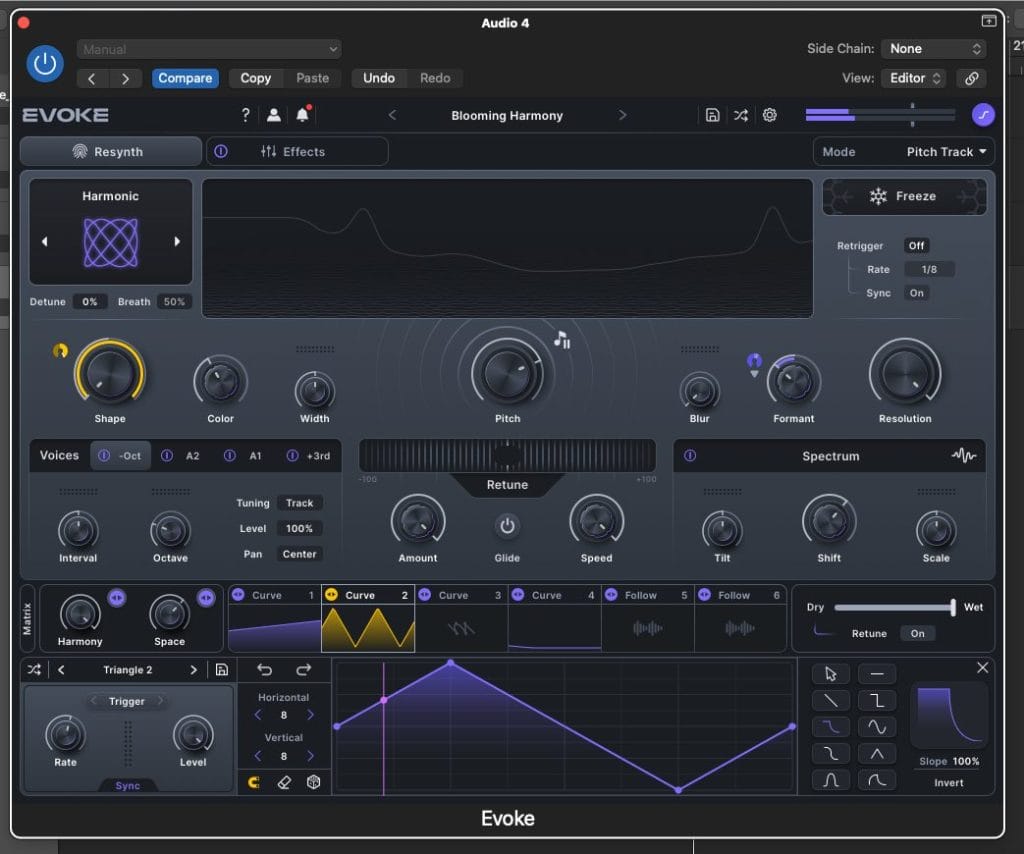Click the Compare button
Image resolution: width=1024 pixels, height=854 pixels.
(x=185, y=78)
